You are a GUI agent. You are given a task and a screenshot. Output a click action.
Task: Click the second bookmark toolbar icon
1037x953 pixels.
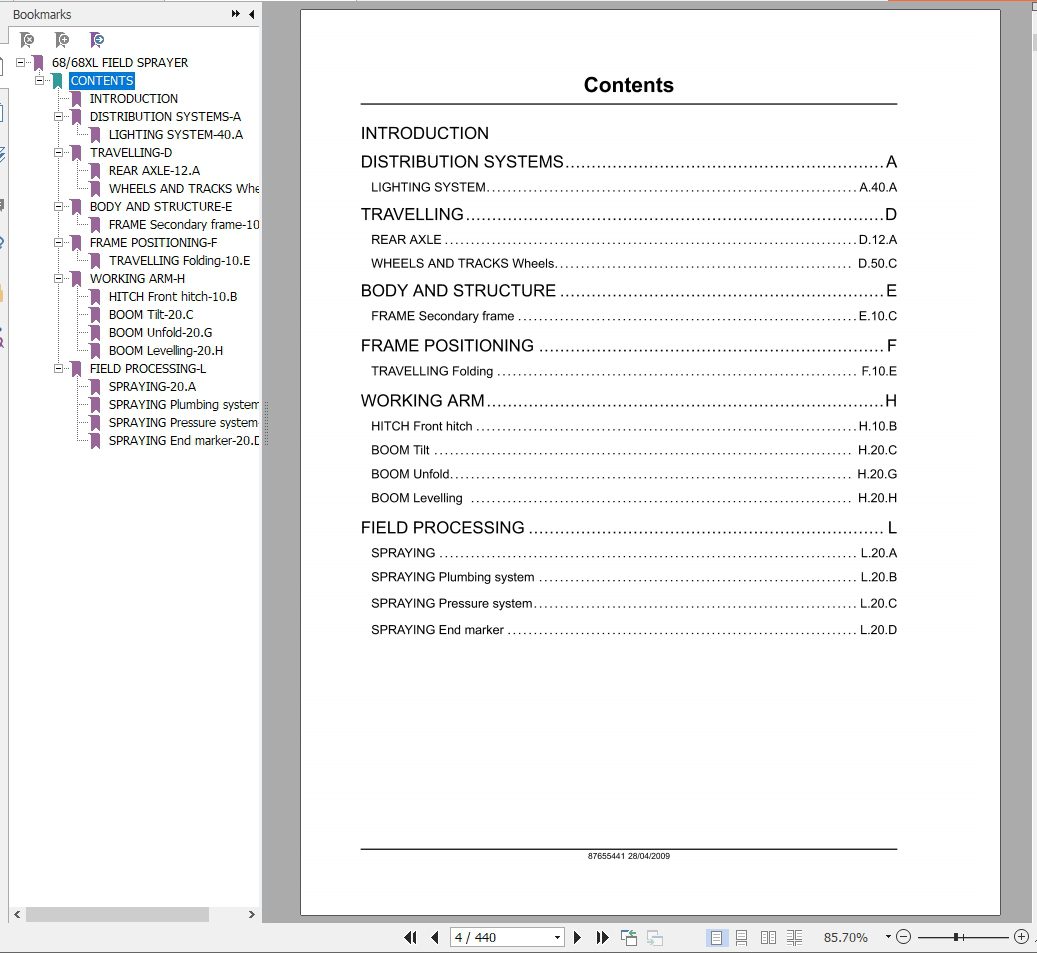pos(62,40)
